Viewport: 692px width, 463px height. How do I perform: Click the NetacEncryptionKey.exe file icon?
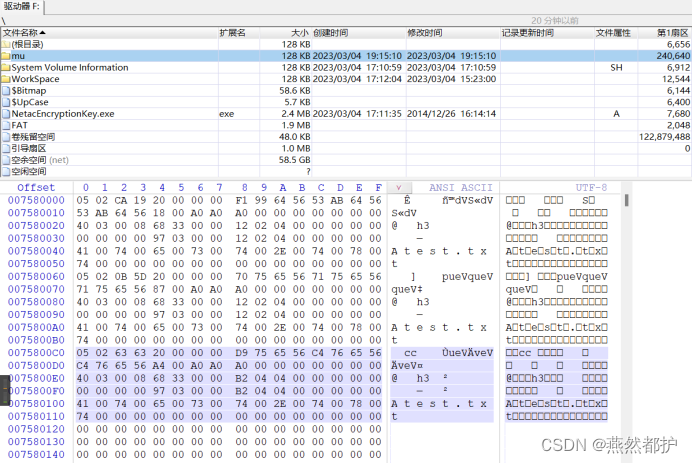(x=6, y=113)
